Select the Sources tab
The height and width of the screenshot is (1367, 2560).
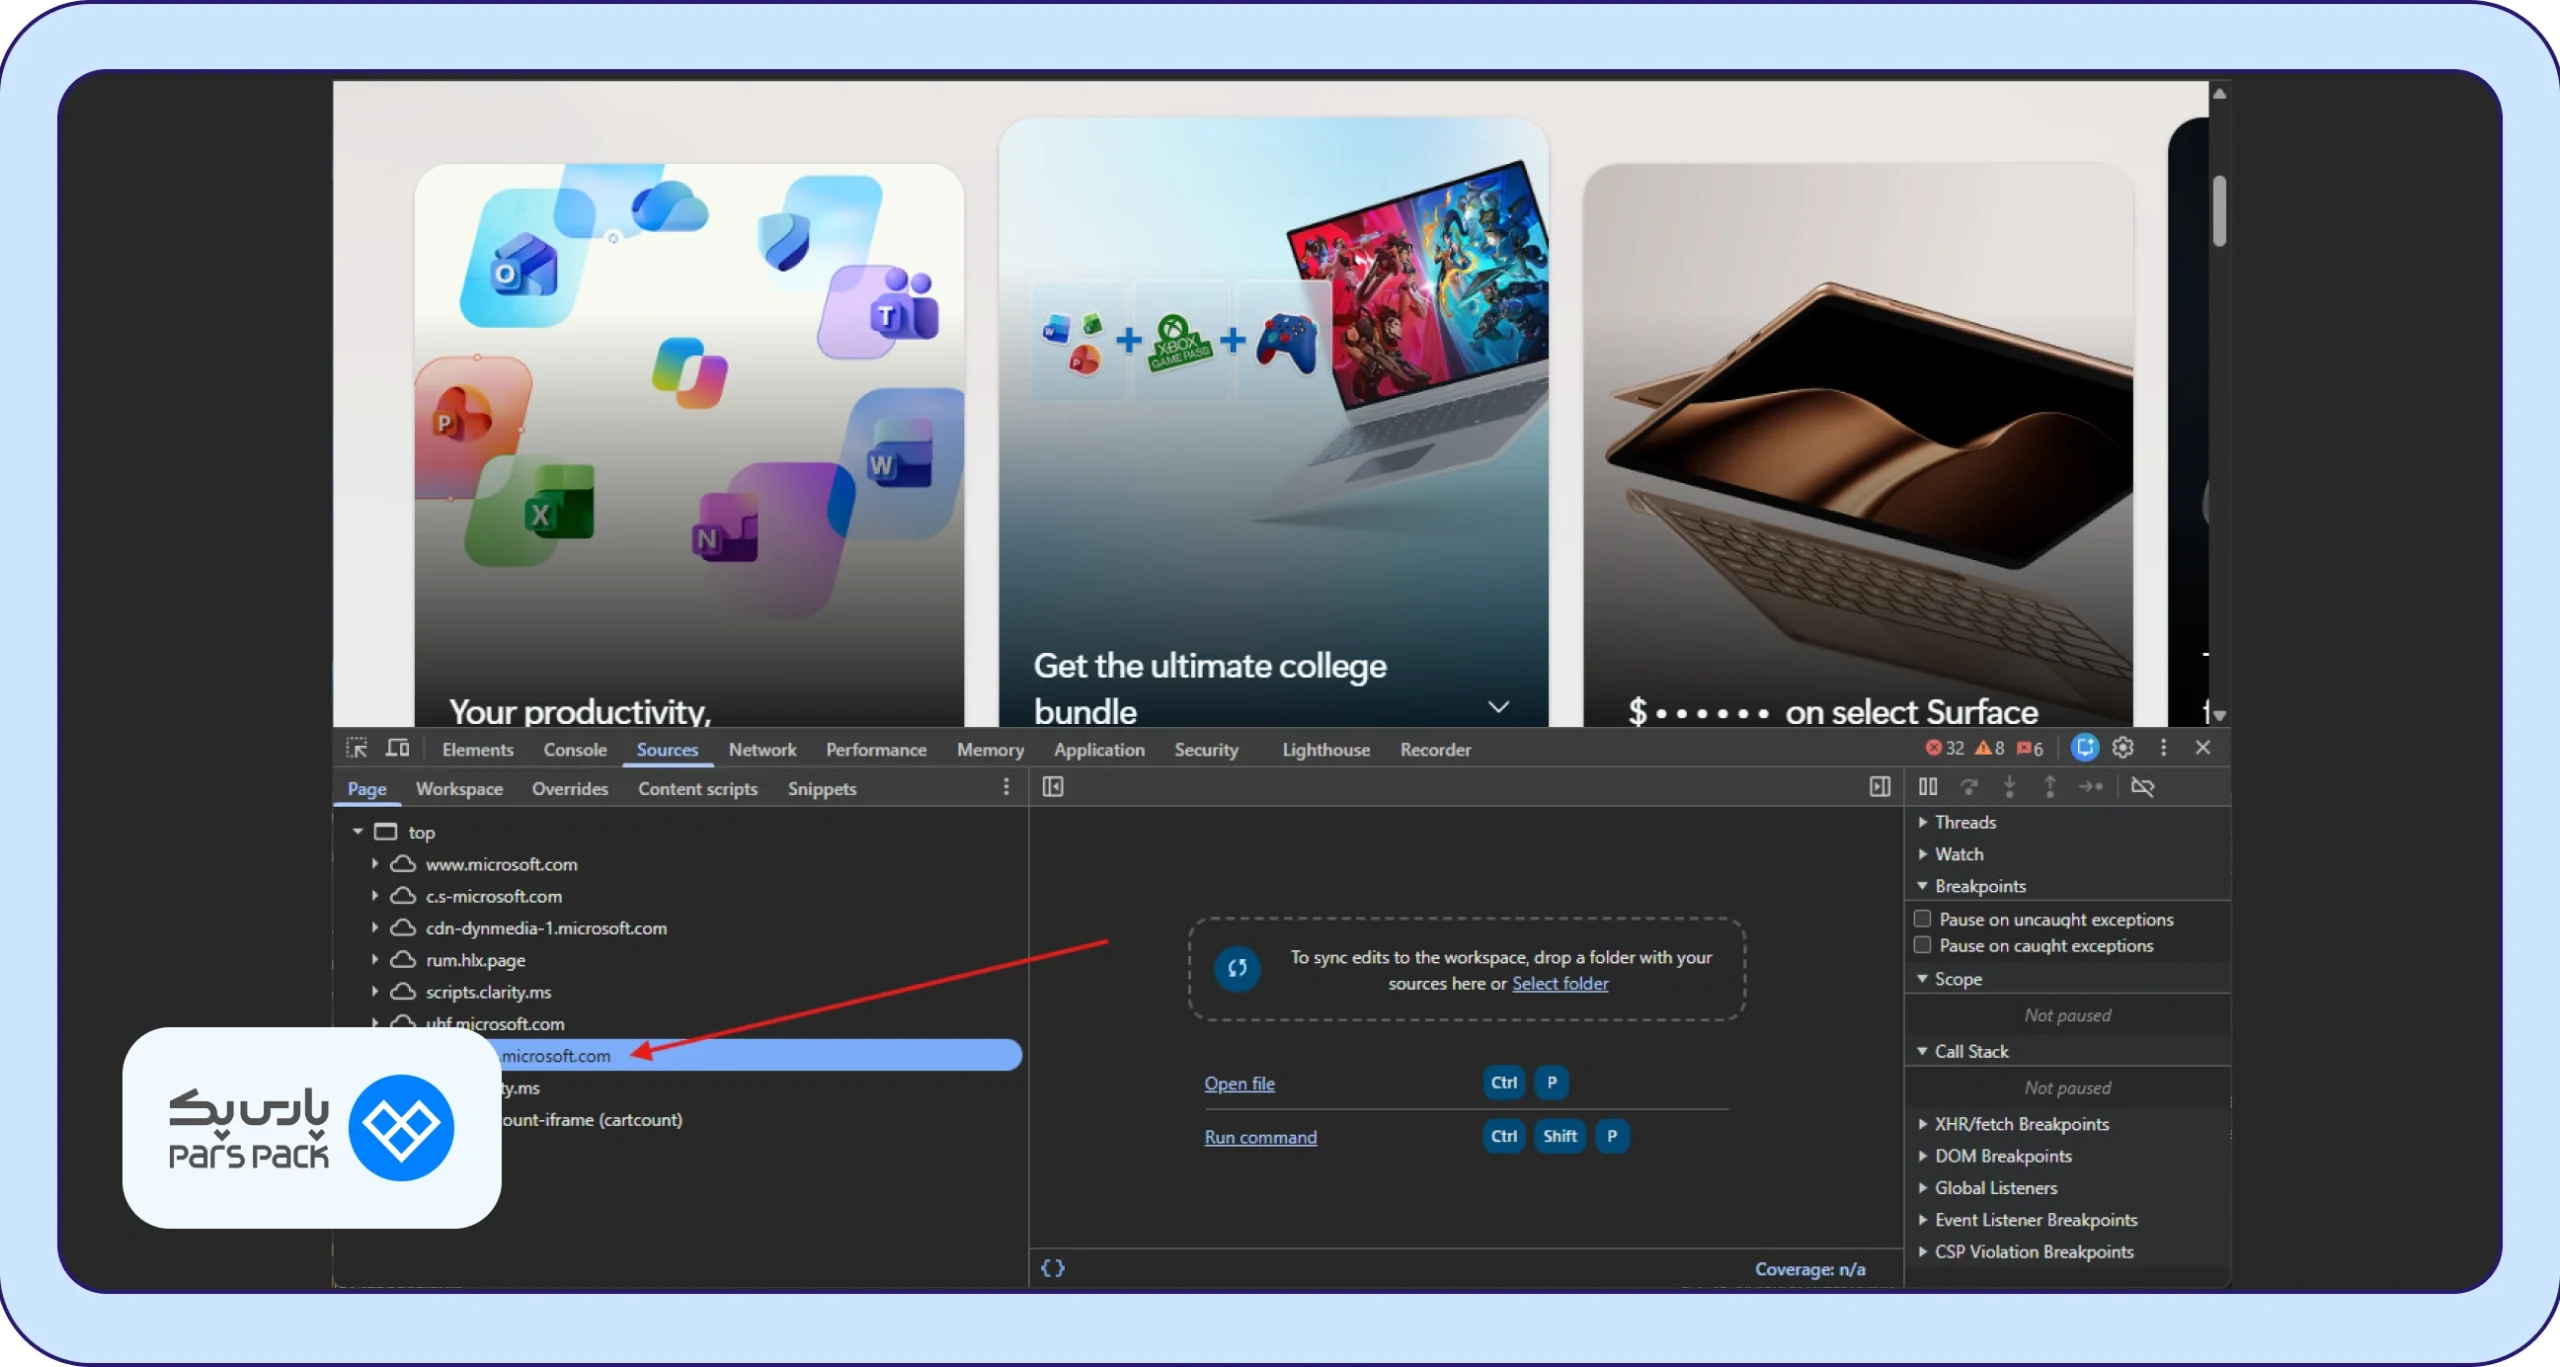click(x=667, y=749)
